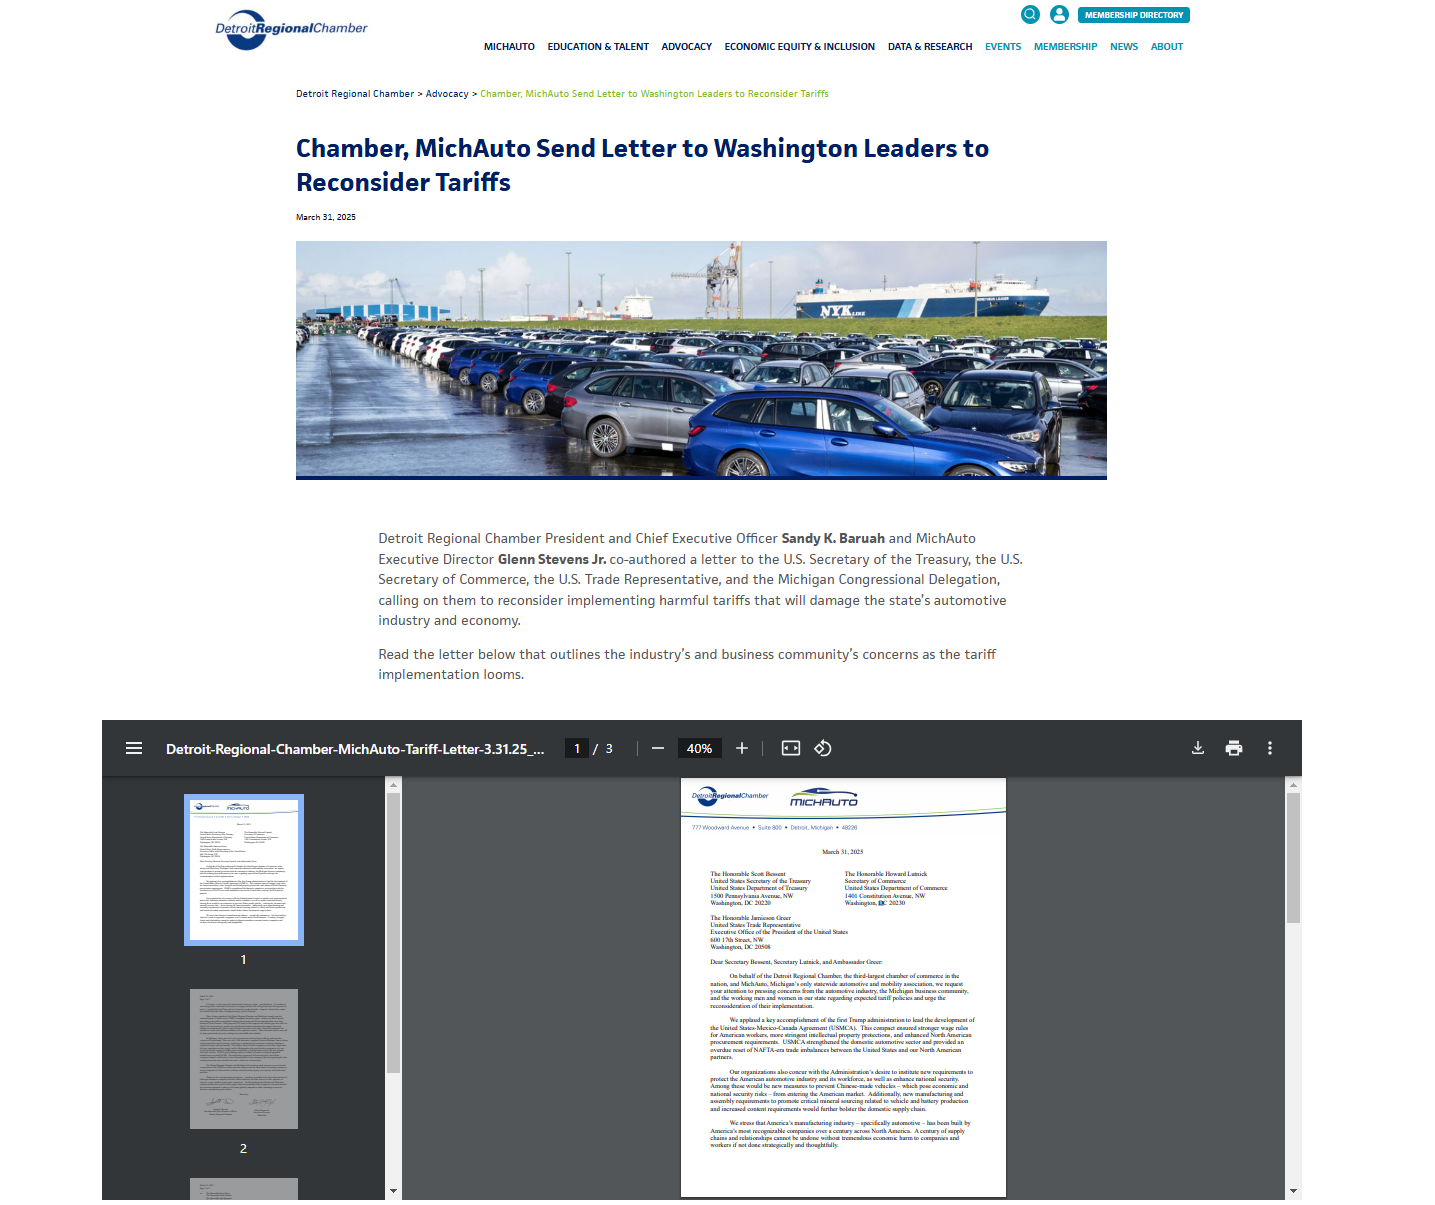1435x1205 pixels.
Task: Zoom out the PDF with minus icon
Action: tap(658, 748)
